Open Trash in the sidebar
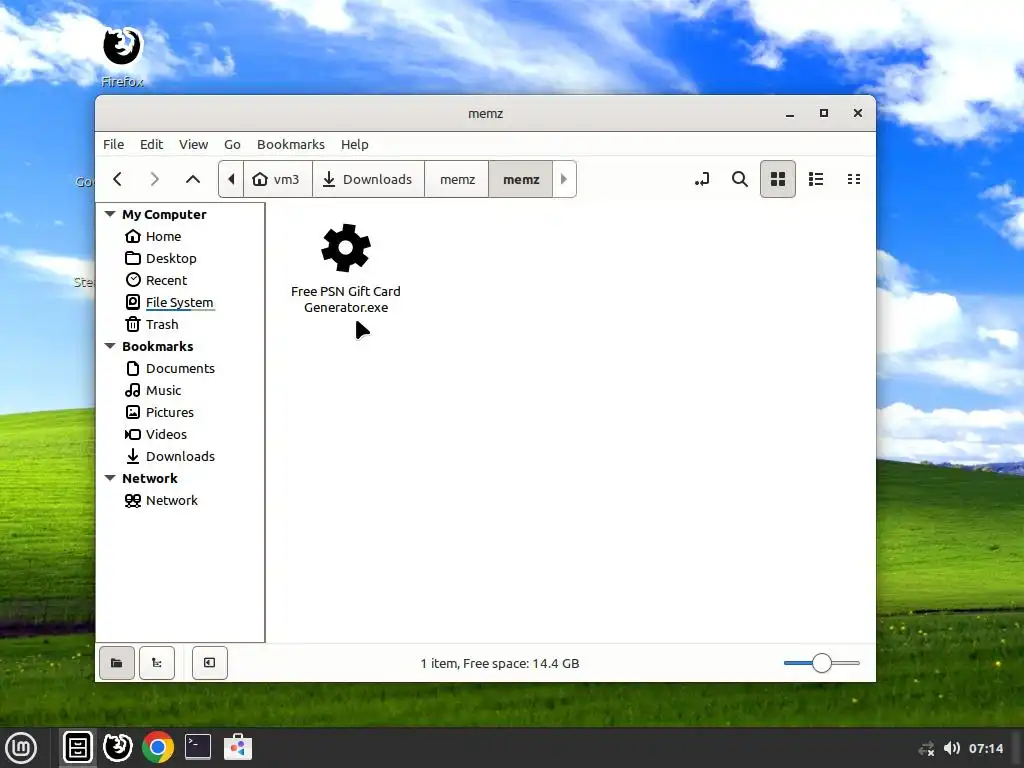Viewport: 1024px width, 768px height. tap(161, 325)
